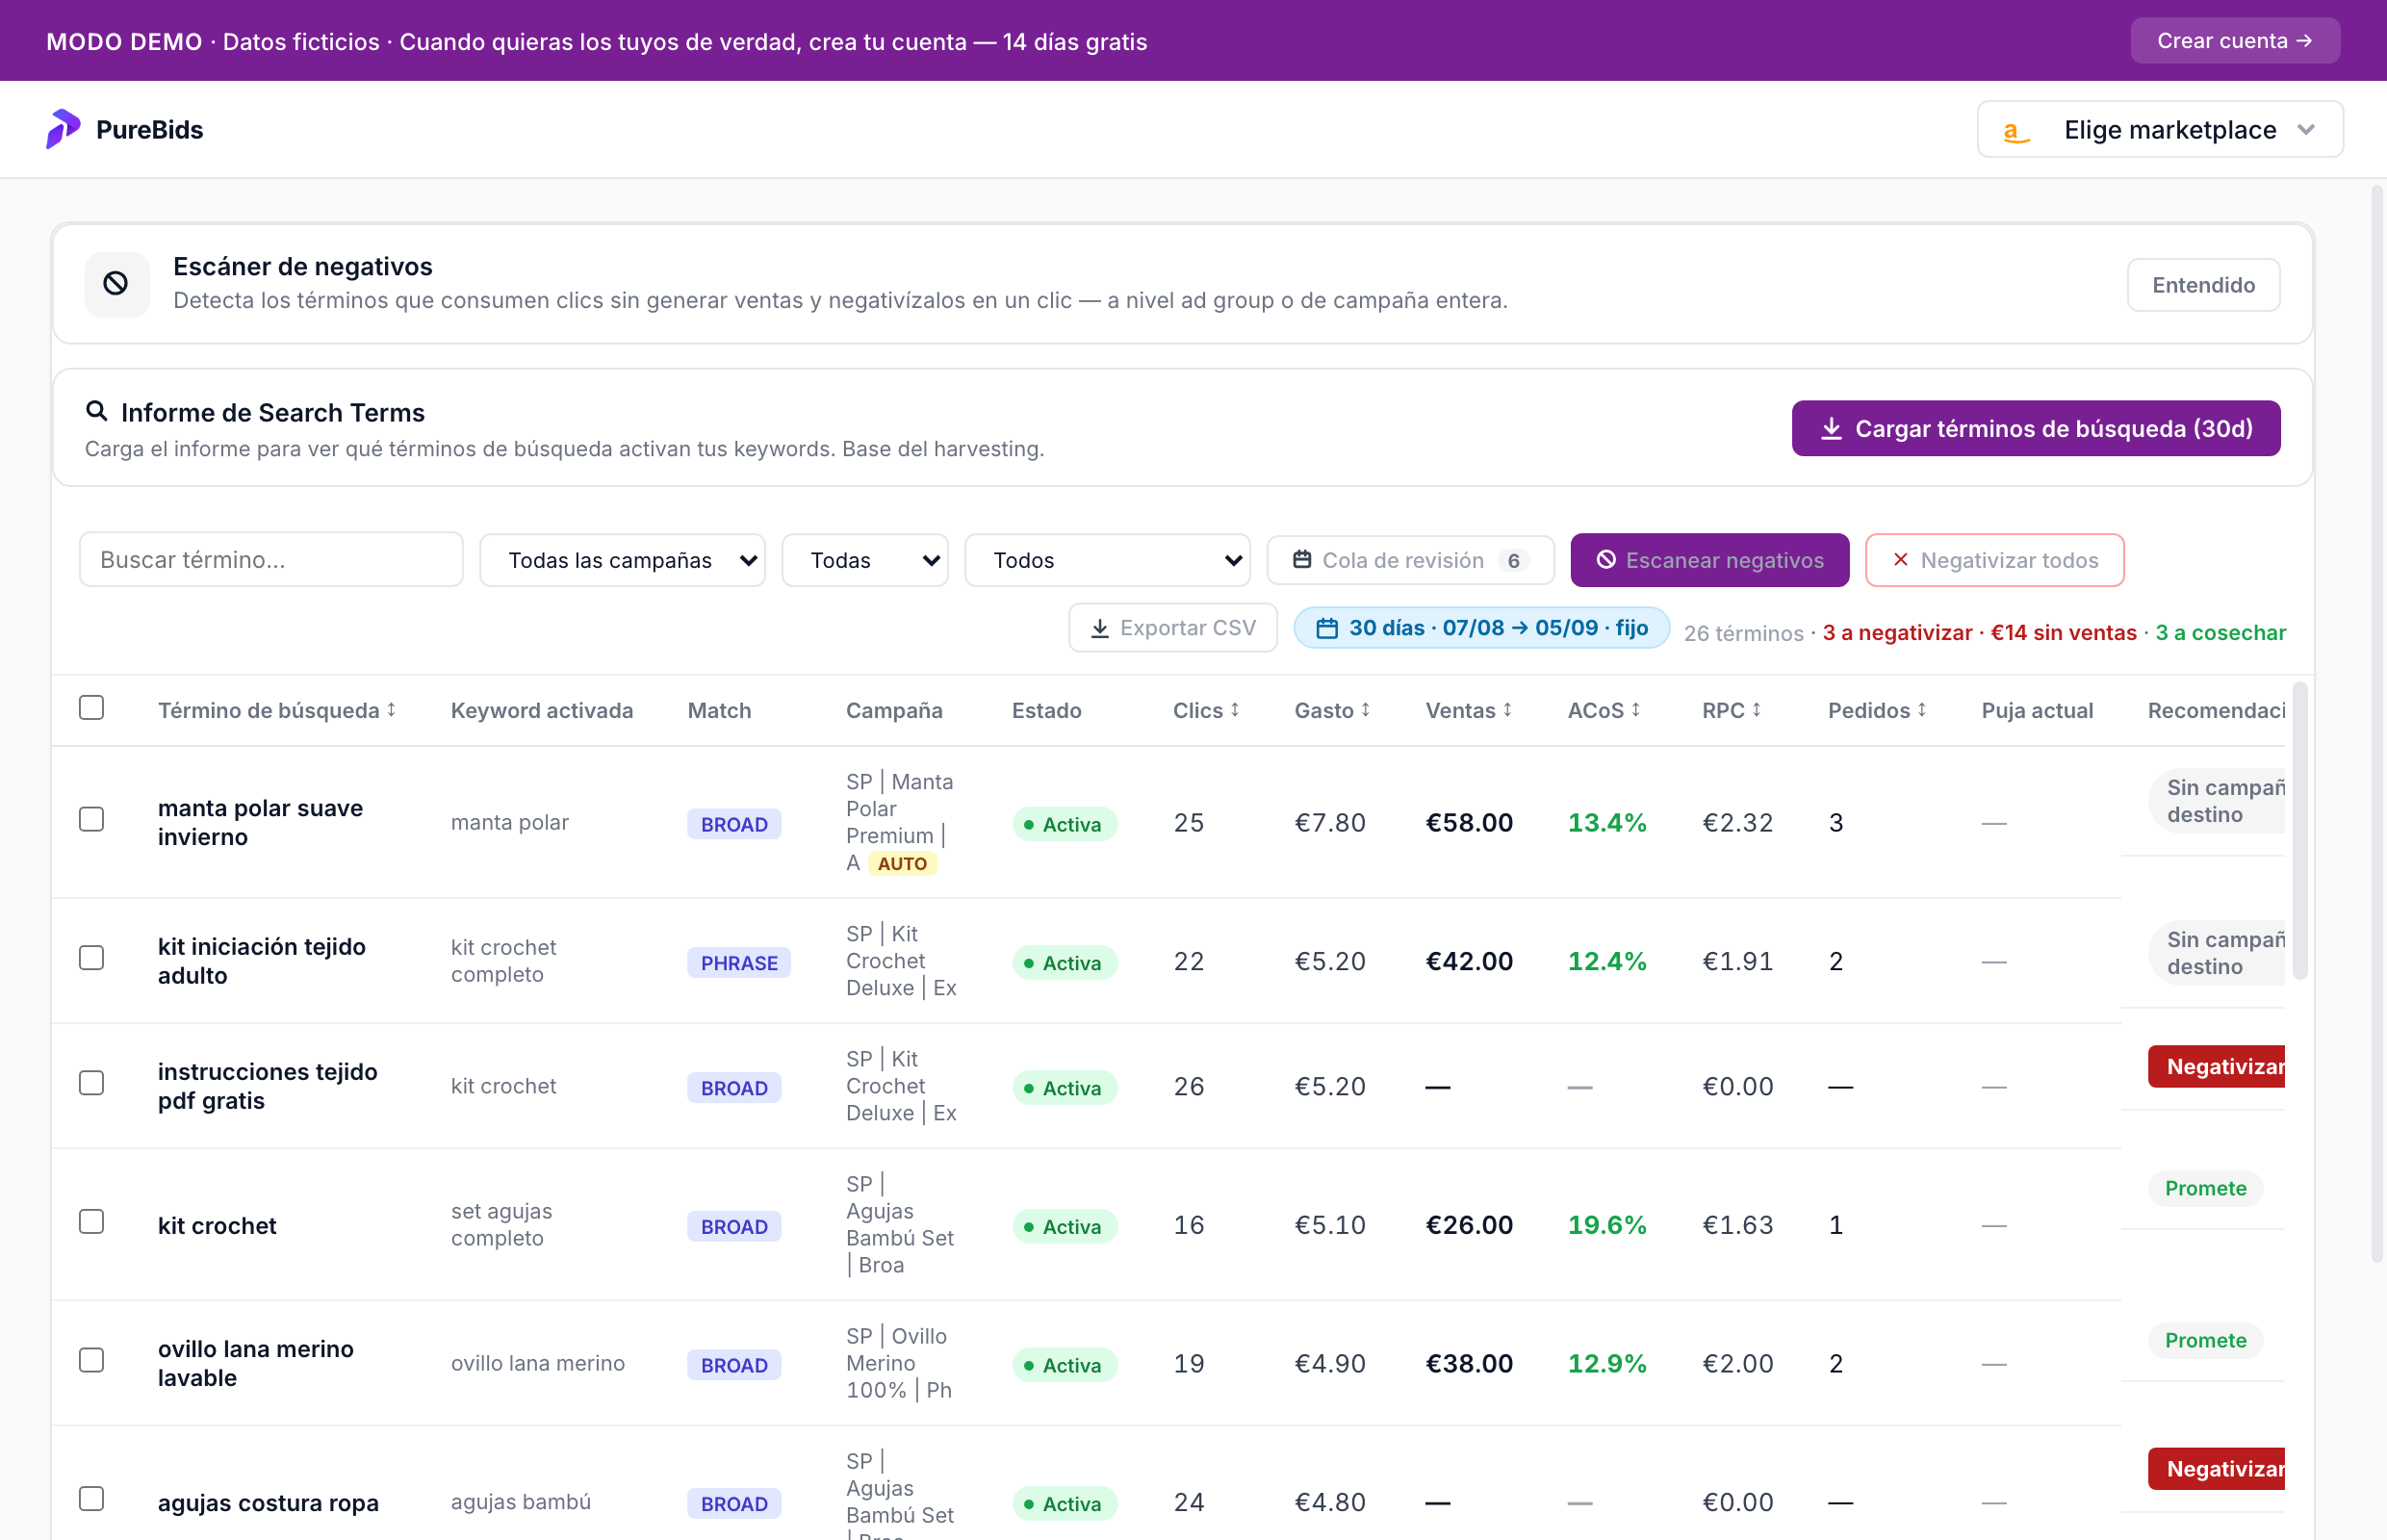Click the €58.00 sales value

(1469, 823)
